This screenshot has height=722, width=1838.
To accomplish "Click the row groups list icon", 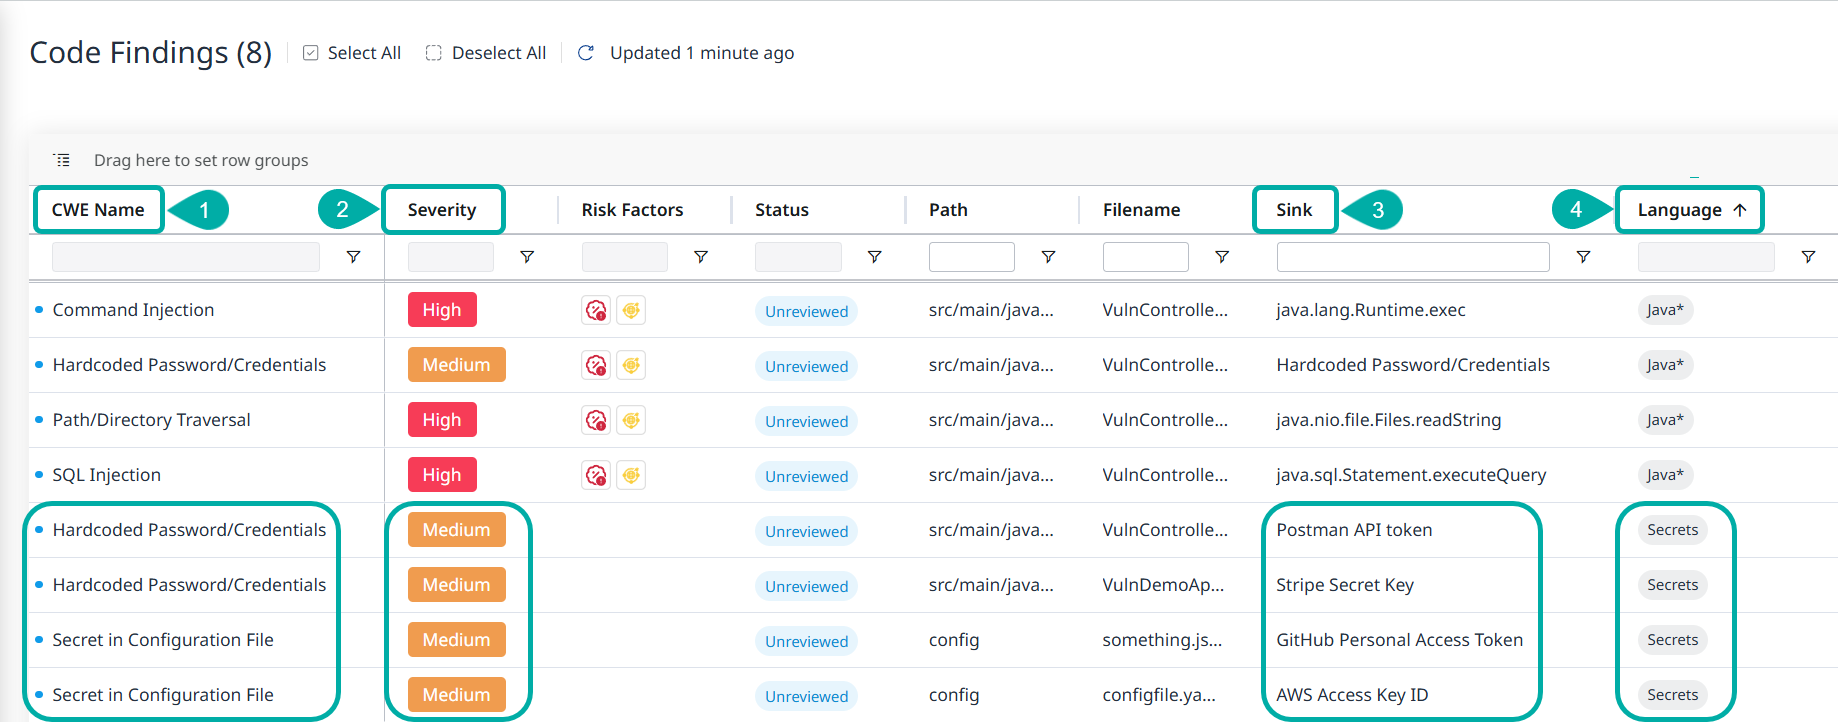I will click(62, 160).
